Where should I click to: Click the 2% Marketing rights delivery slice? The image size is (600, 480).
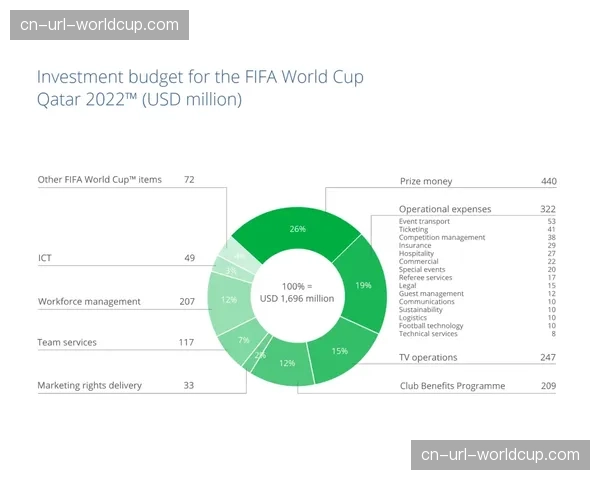(259, 354)
